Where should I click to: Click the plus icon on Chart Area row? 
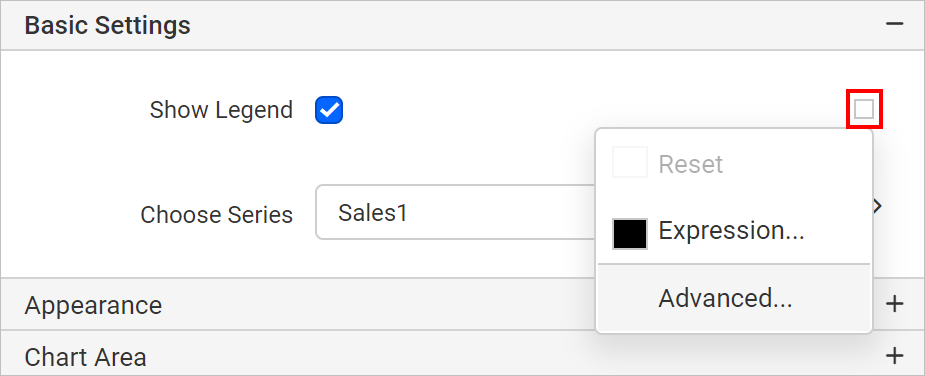(894, 355)
